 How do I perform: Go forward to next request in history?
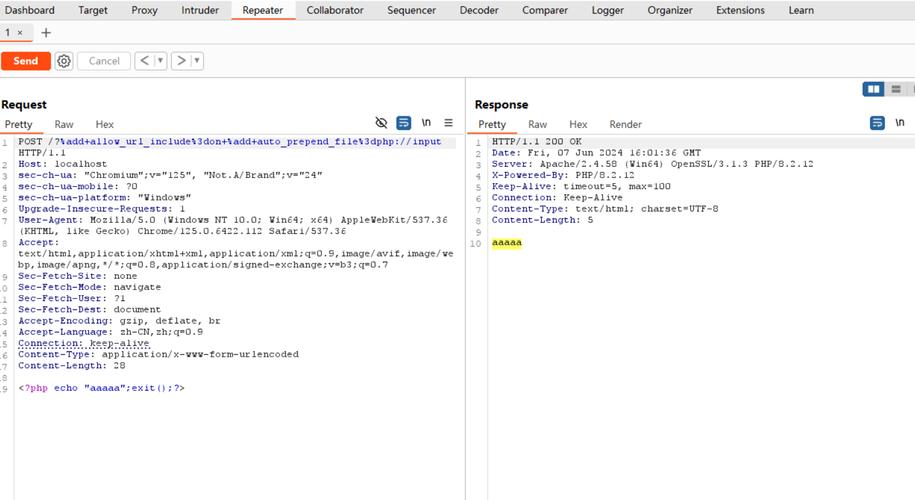point(181,61)
